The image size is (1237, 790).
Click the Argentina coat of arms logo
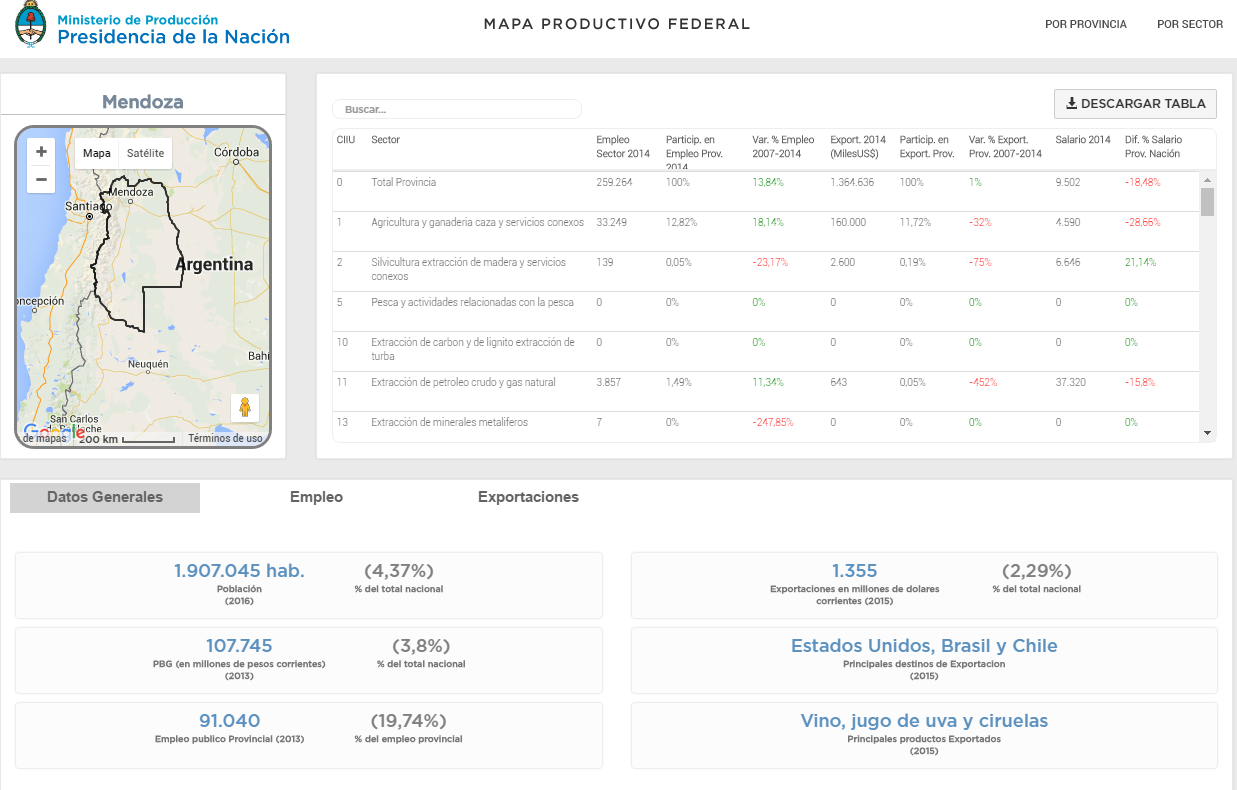(x=32, y=27)
